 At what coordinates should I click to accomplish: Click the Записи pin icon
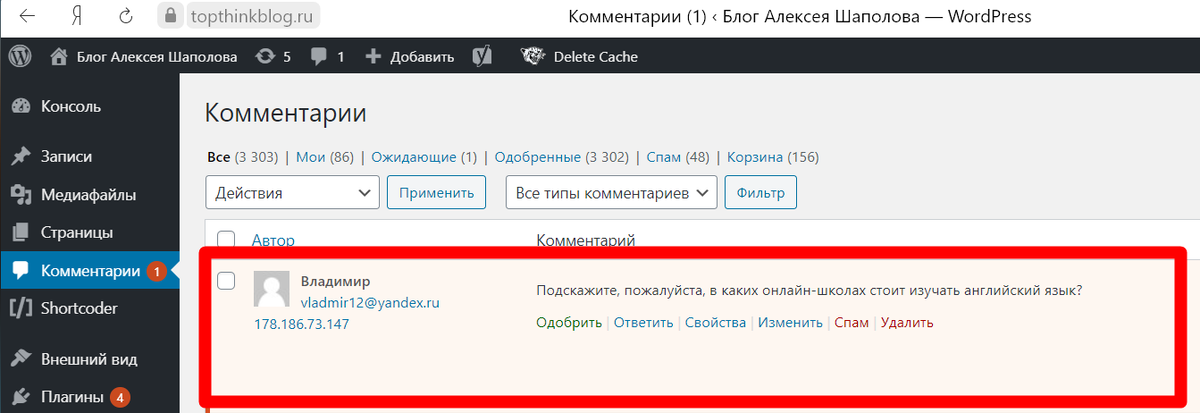(20, 157)
